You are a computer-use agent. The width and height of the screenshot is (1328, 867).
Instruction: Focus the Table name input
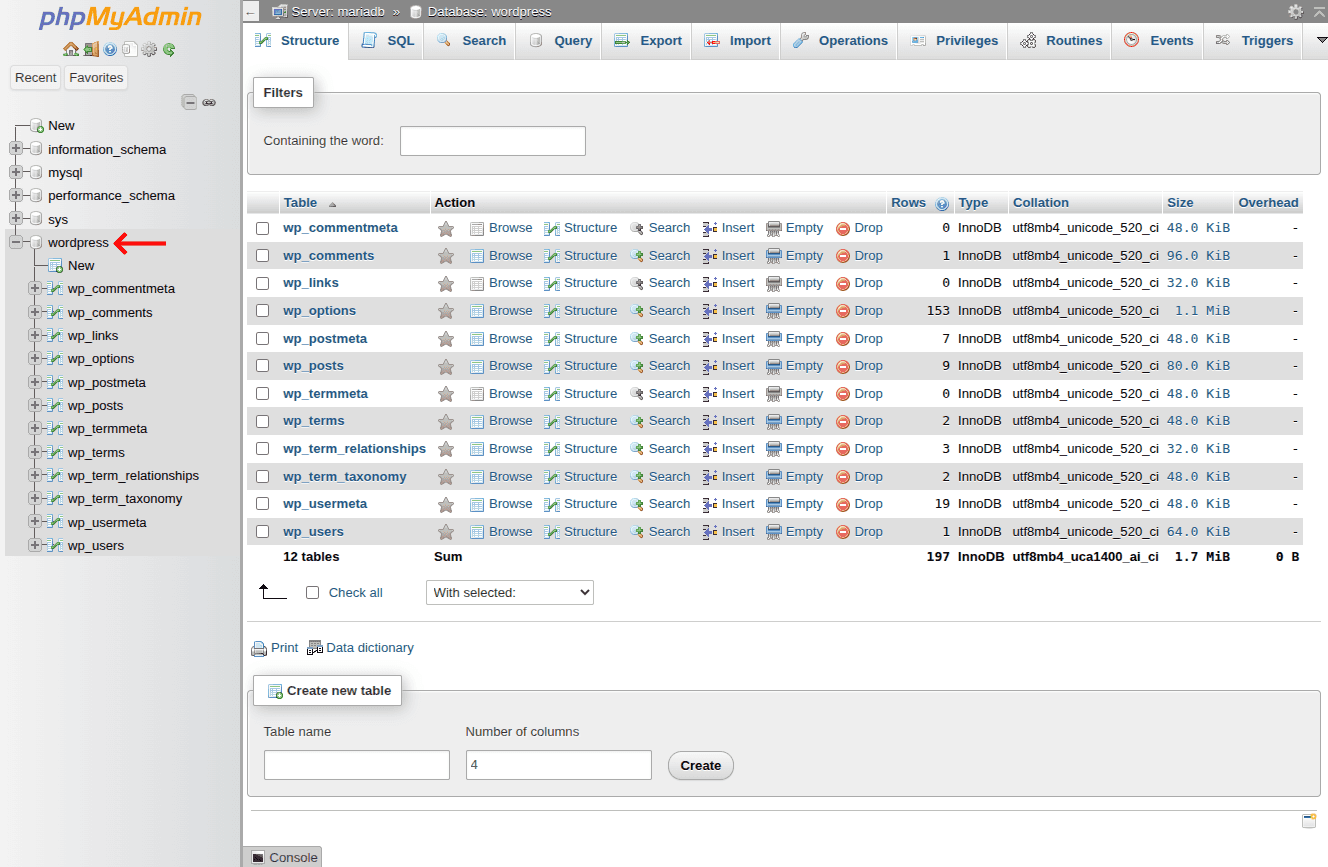pos(357,765)
